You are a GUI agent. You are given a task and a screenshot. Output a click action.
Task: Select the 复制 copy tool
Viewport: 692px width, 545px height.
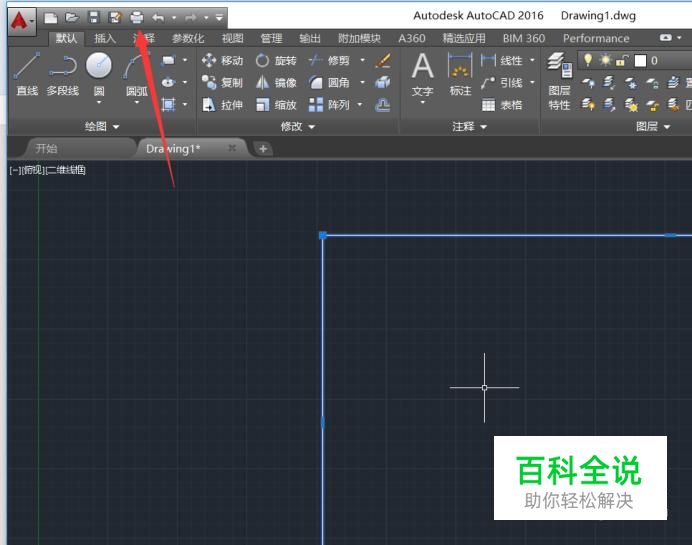(x=222, y=83)
